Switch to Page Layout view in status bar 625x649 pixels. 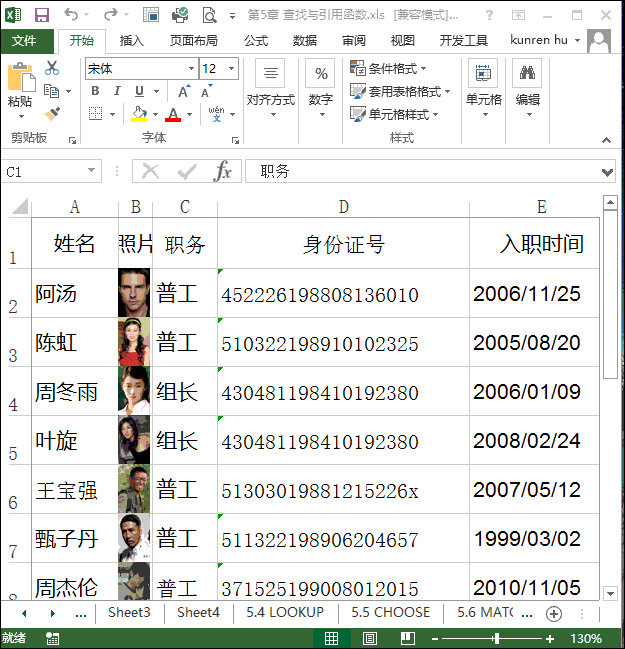(370, 638)
